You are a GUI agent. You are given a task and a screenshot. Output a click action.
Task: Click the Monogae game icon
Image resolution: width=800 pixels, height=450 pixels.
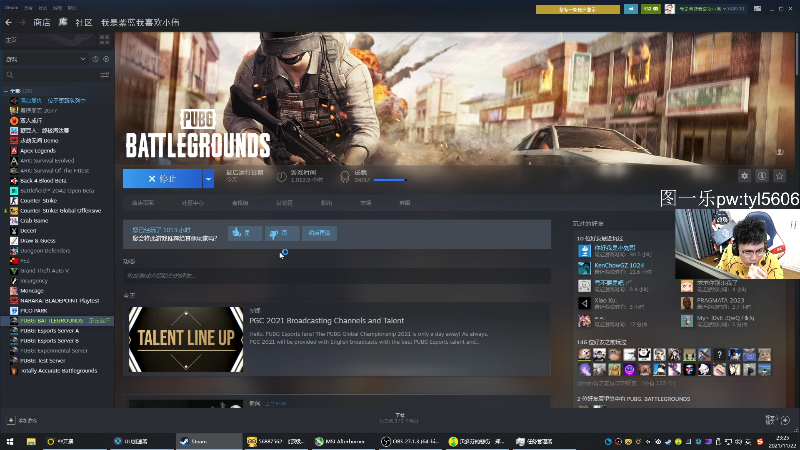coord(14,291)
